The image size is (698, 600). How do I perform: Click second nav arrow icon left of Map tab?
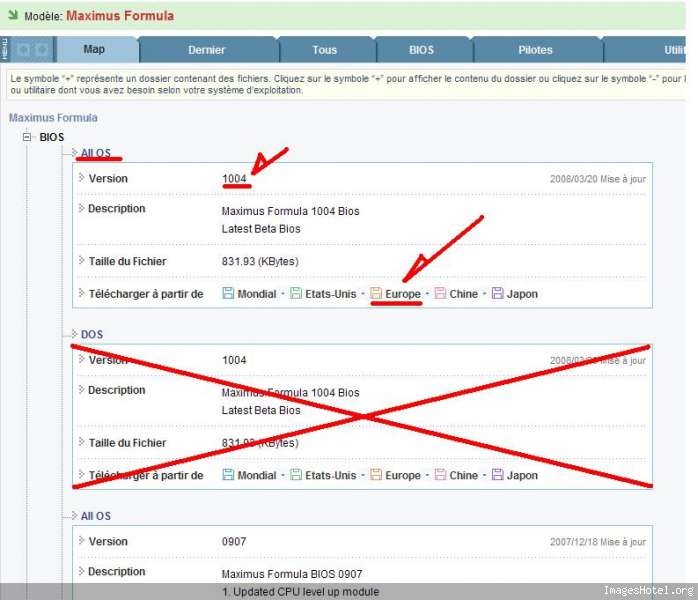pos(42,49)
